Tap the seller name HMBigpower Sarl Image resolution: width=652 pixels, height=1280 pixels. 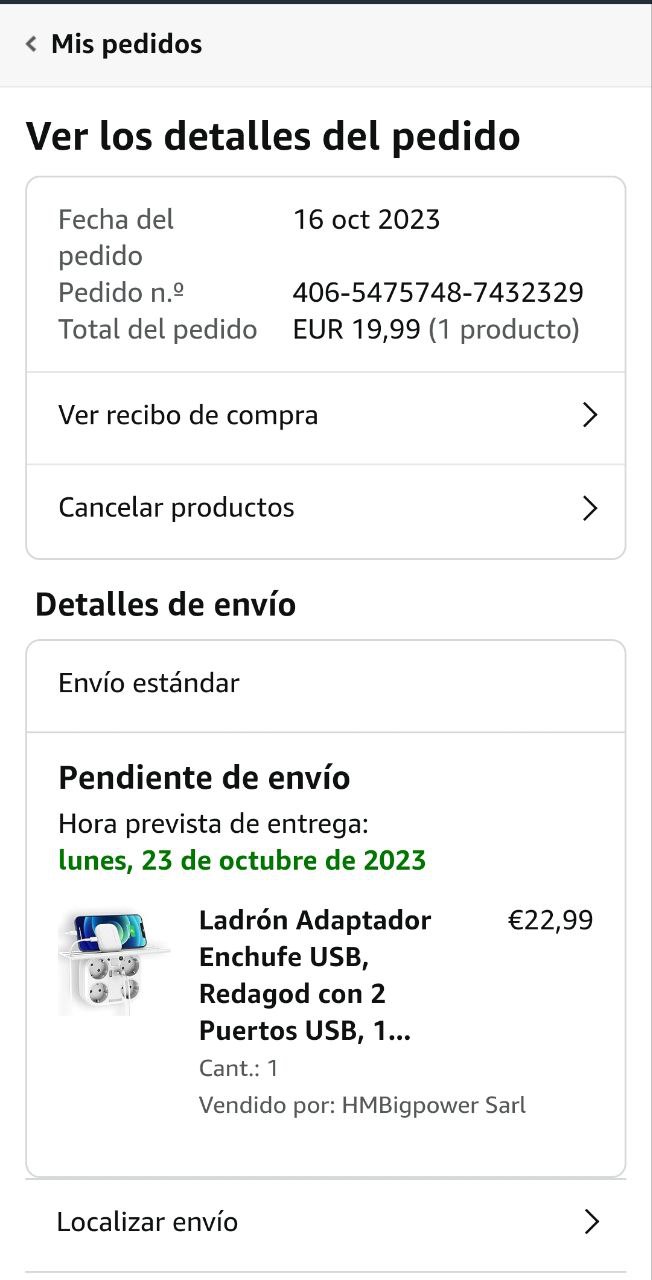(433, 1105)
